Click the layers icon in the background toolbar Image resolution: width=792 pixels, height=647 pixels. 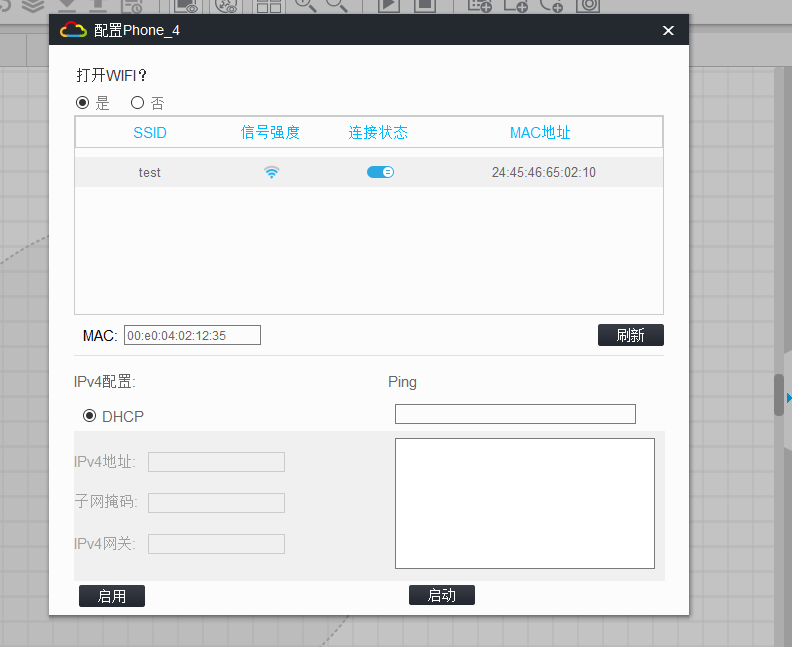(33, 6)
